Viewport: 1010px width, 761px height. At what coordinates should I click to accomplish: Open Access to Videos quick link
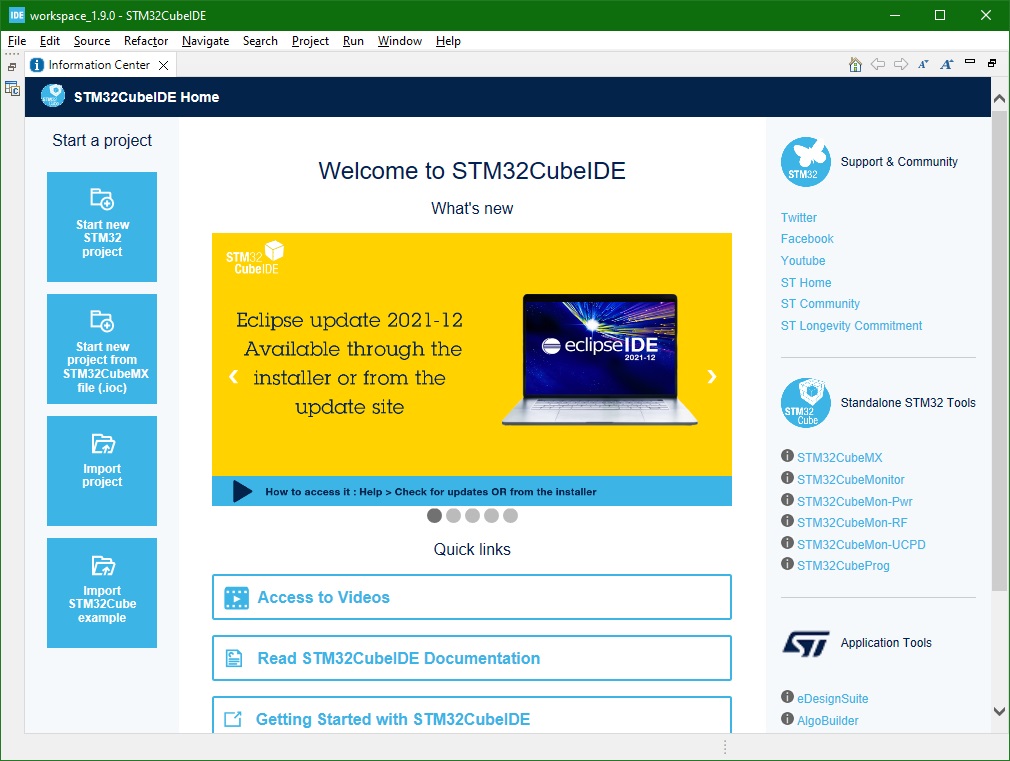point(472,597)
